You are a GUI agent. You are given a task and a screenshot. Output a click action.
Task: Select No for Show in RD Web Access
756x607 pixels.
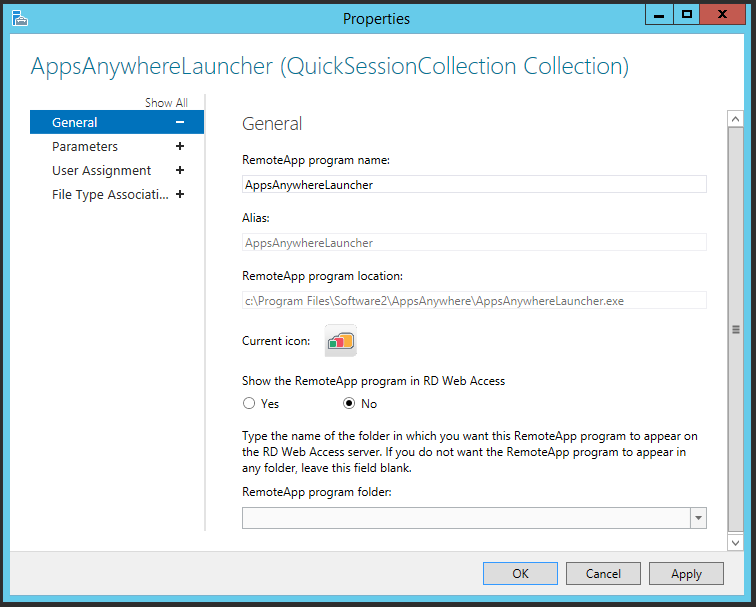(x=349, y=404)
